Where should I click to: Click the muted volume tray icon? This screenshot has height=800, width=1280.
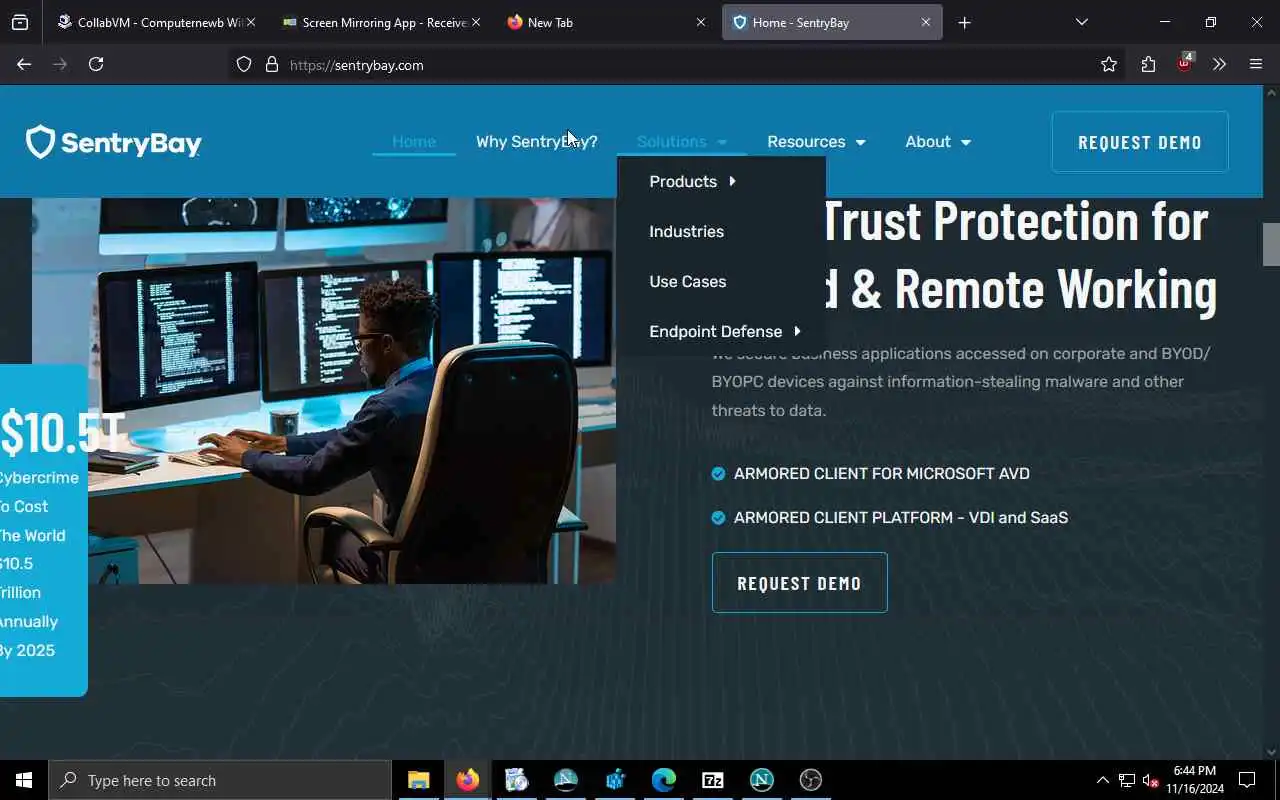(1151, 780)
